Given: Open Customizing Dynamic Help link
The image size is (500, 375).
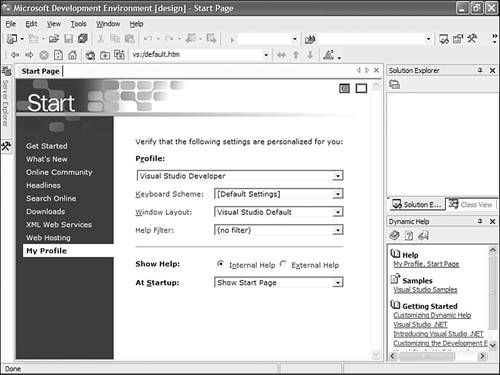Looking at the screenshot, I should click(x=432, y=315).
